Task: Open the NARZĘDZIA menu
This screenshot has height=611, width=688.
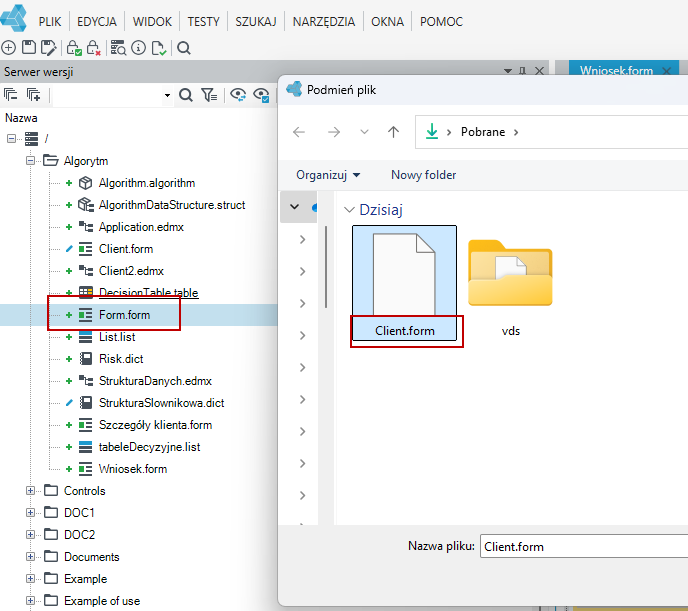Action: pos(324,21)
